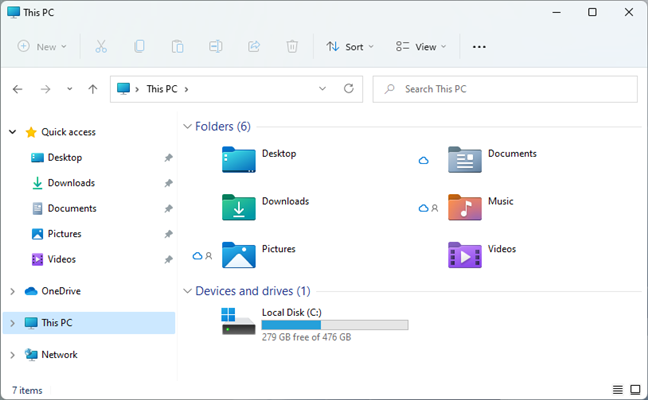This screenshot has height=400, width=648.
Task: Click chevron after This PC in address bar
Action: 186,89
